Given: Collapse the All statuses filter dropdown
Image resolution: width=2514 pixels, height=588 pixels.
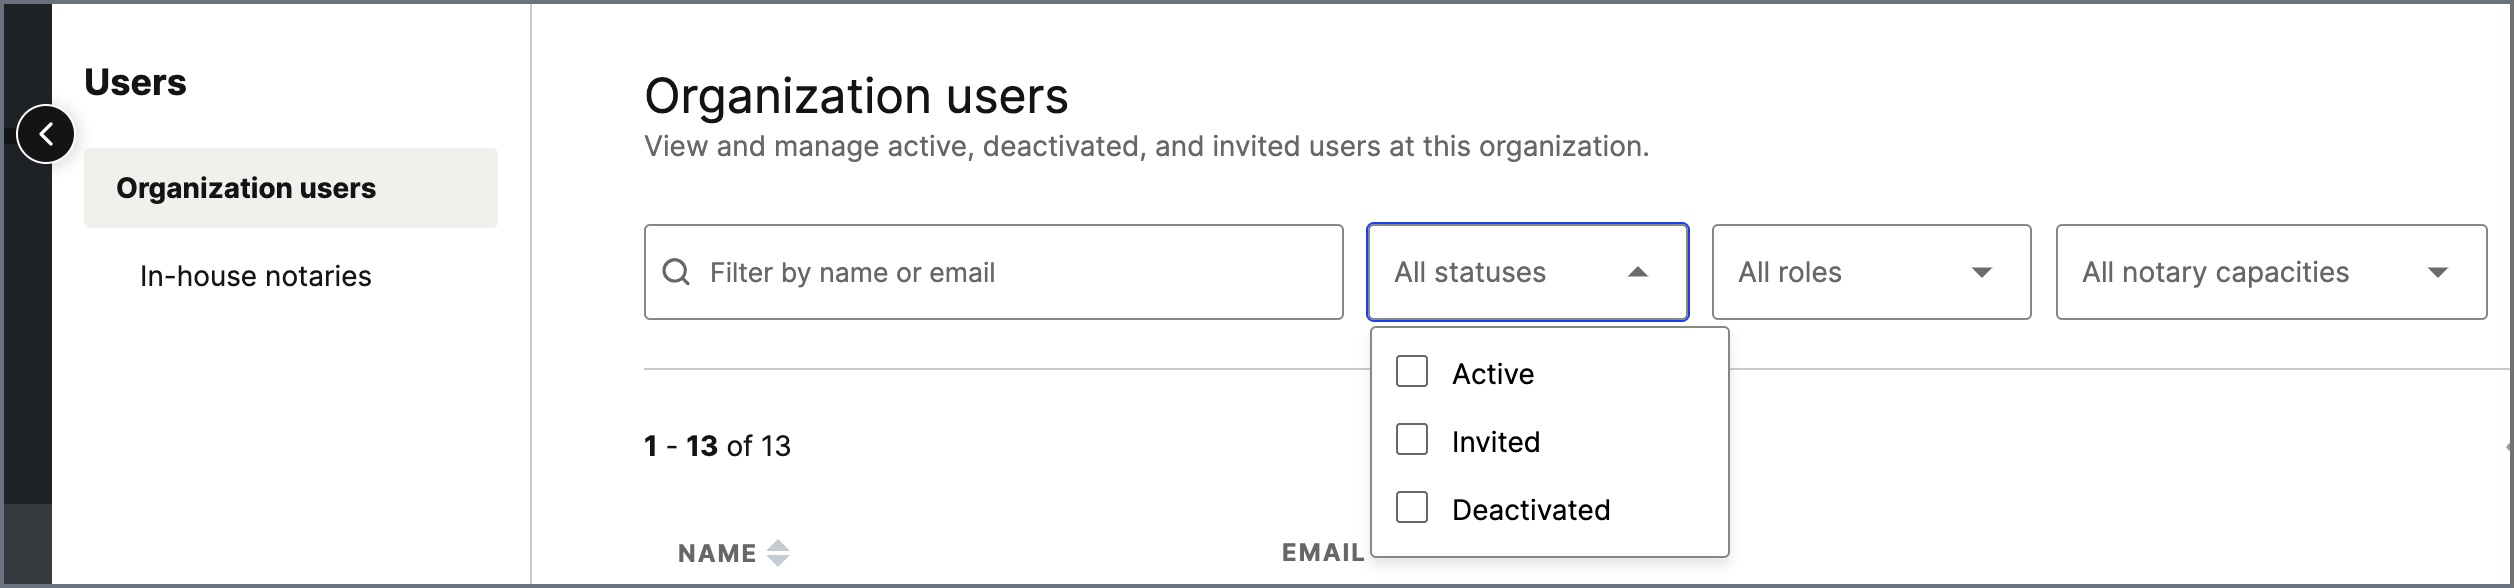Looking at the screenshot, I should click(x=1526, y=272).
